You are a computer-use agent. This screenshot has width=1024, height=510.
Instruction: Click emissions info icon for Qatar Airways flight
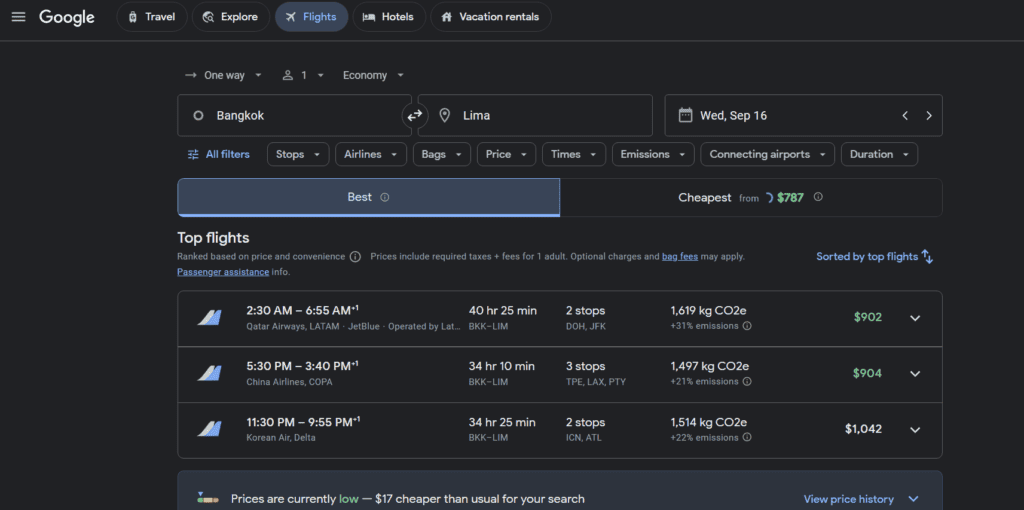pyautogui.click(x=747, y=326)
